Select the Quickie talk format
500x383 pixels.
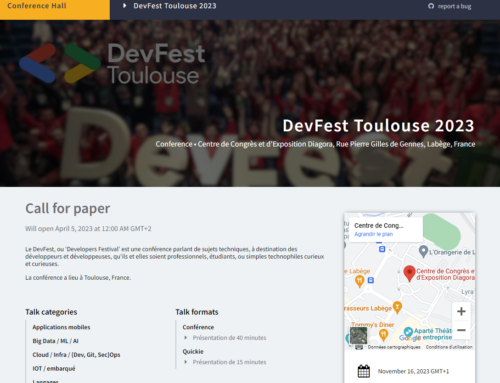[193, 352]
